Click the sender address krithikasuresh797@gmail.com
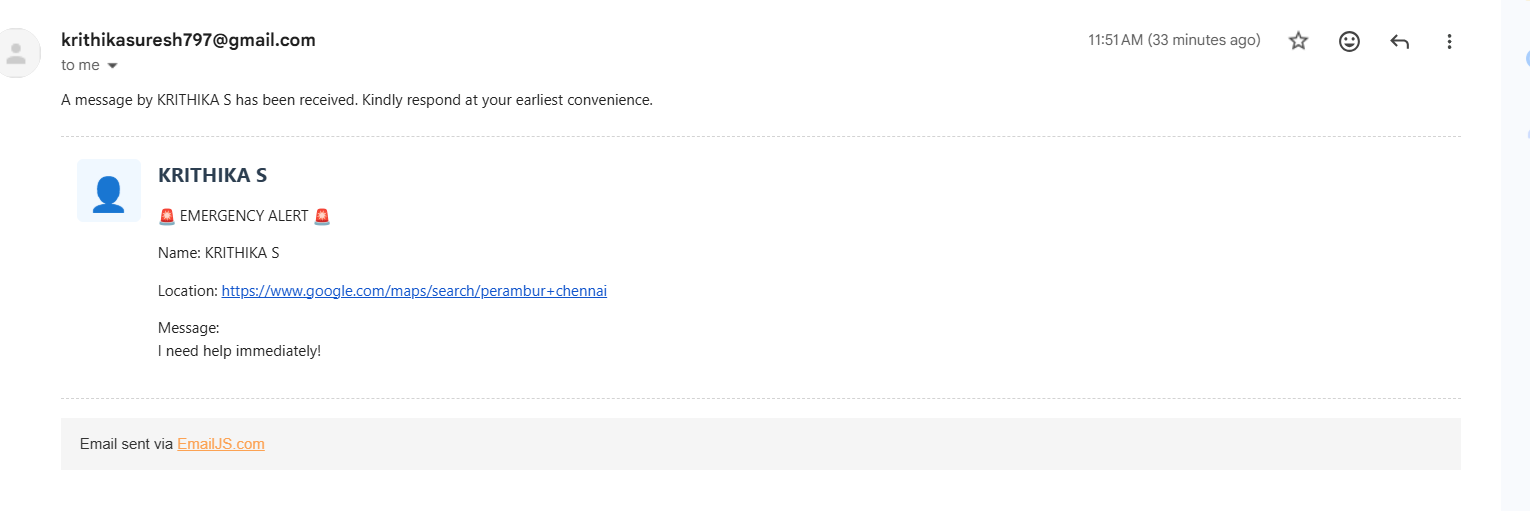 coord(188,40)
